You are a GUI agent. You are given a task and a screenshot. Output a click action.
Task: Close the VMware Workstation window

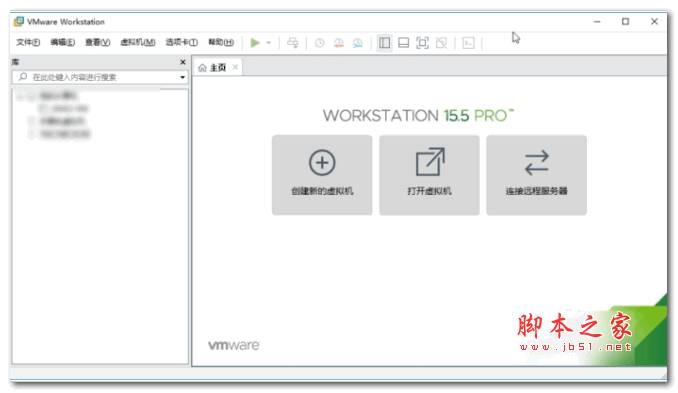(x=654, y=22)
